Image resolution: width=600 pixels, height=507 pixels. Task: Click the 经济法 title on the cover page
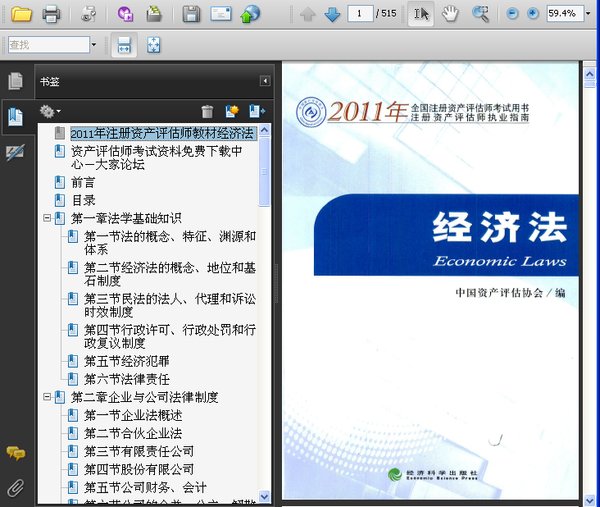(499, 227)
